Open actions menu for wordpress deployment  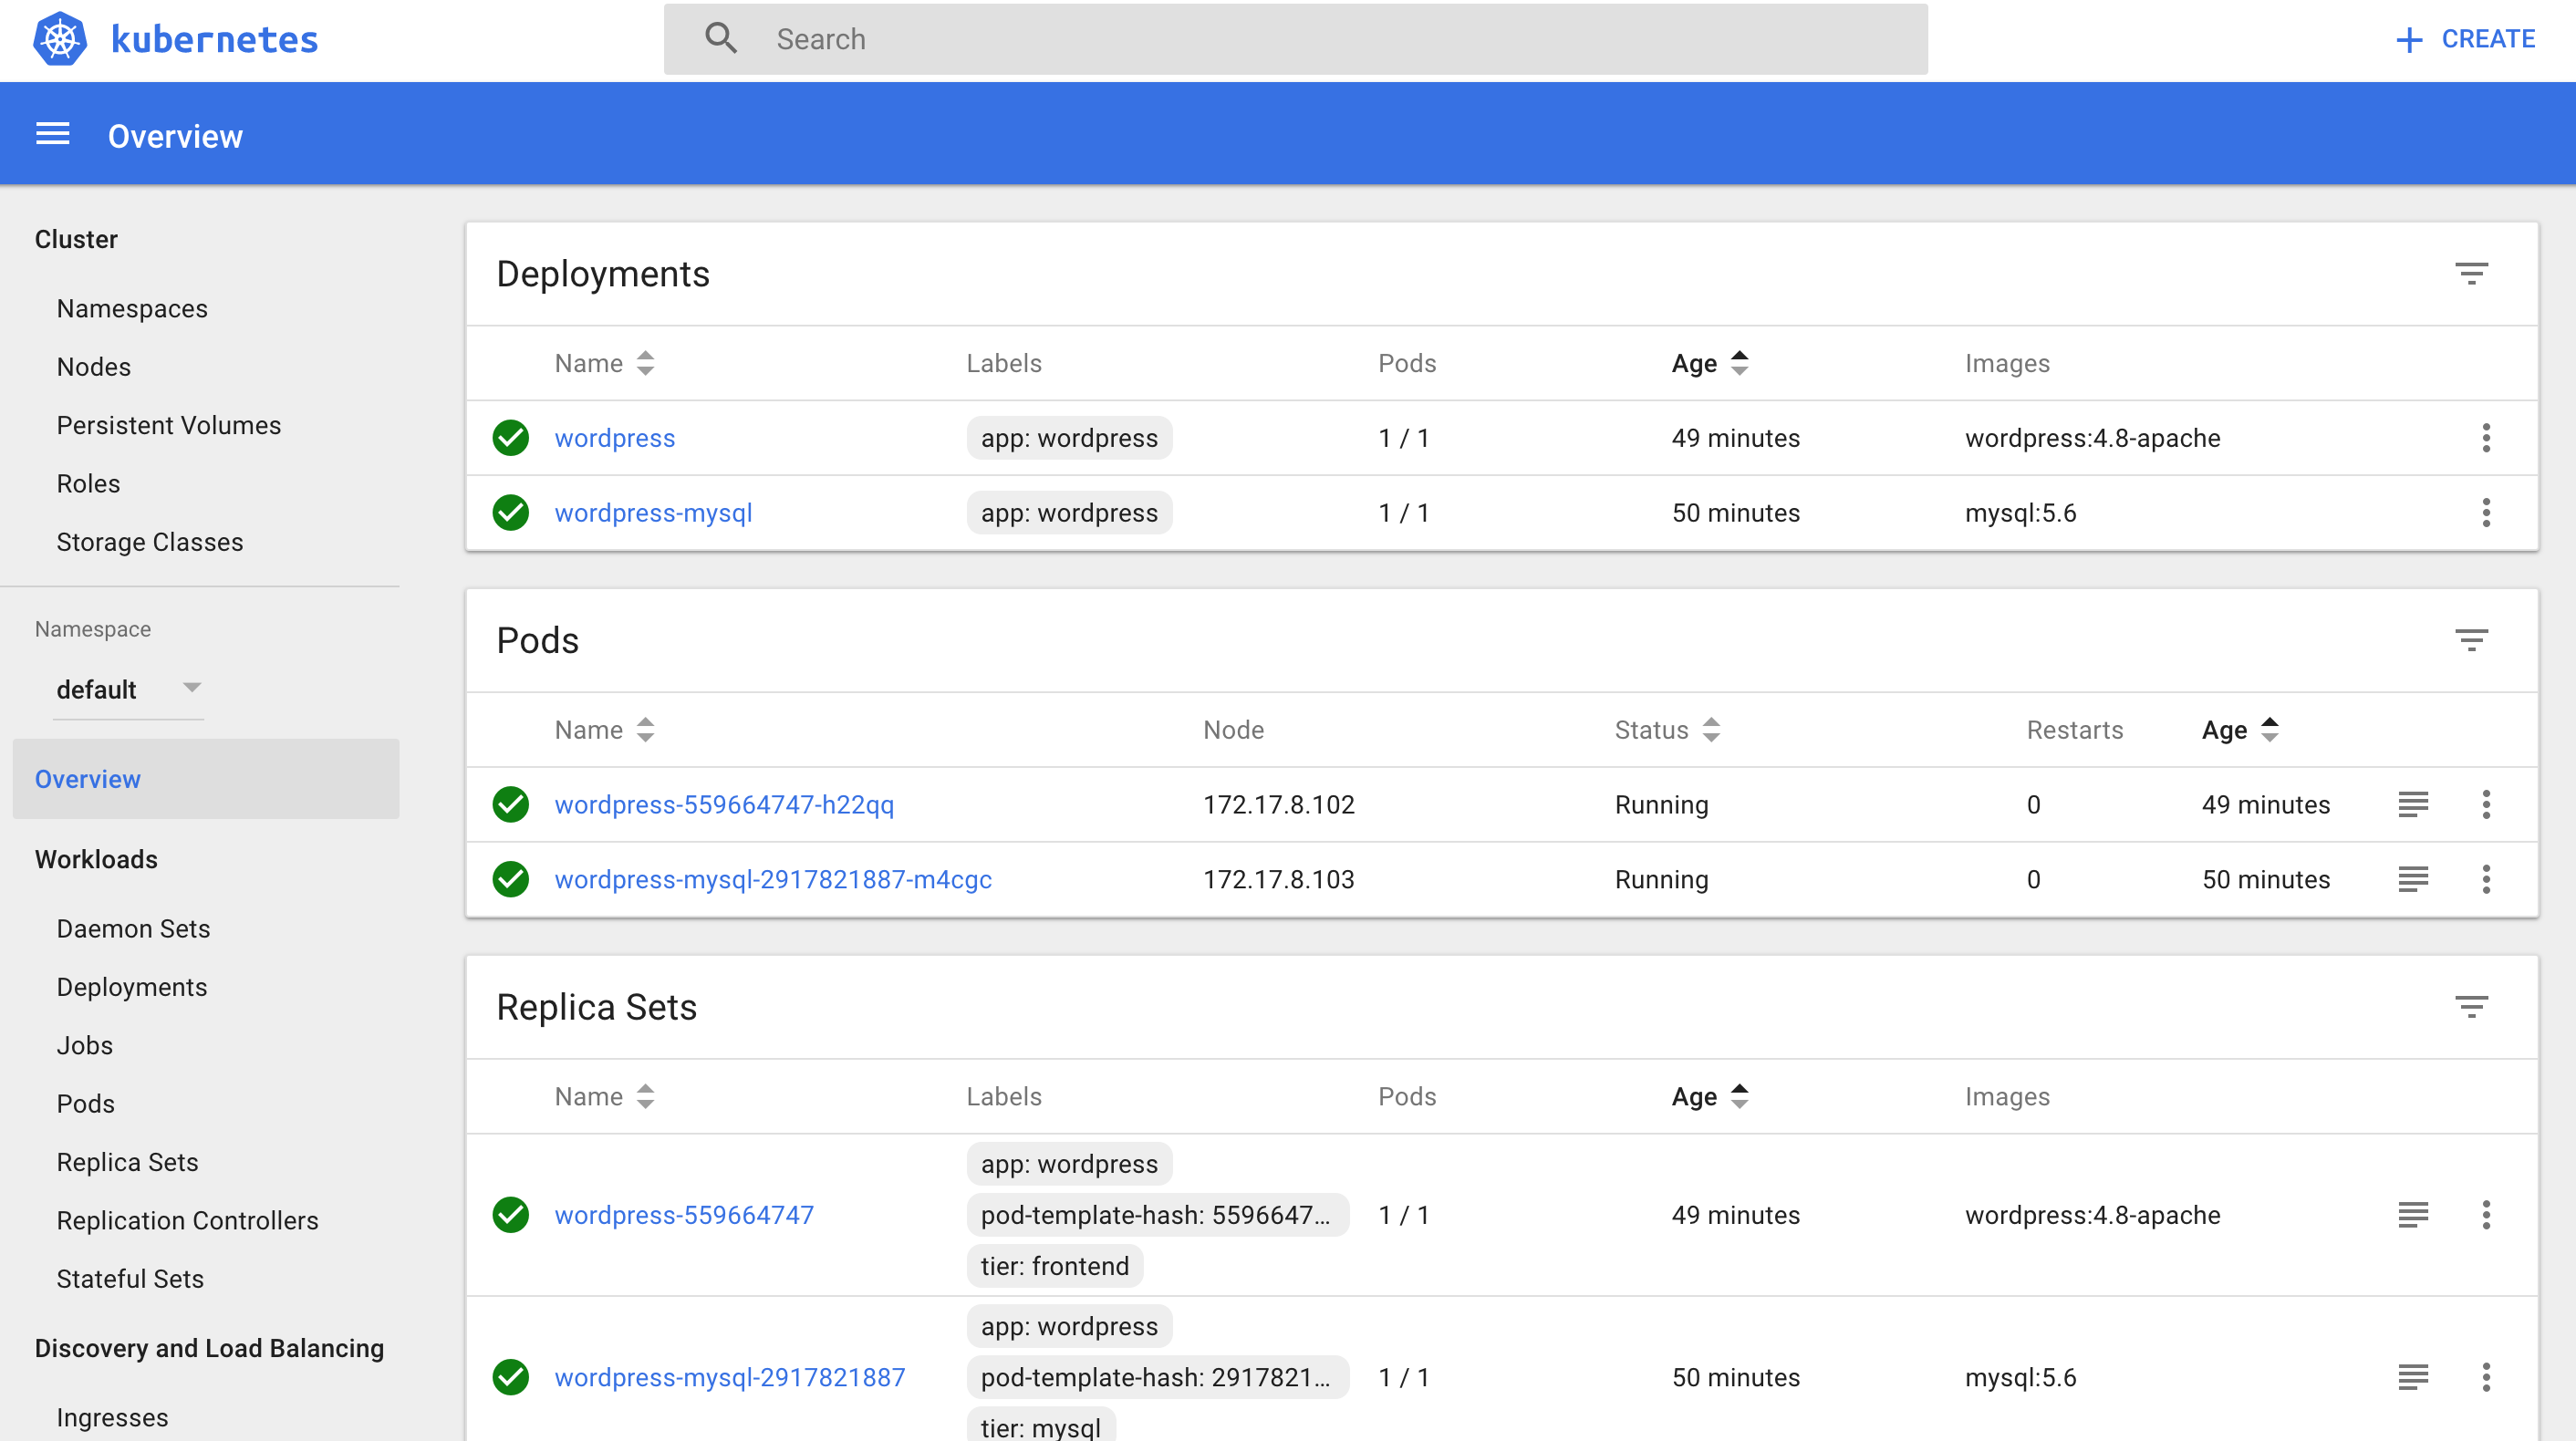[x=2486, y=438]
